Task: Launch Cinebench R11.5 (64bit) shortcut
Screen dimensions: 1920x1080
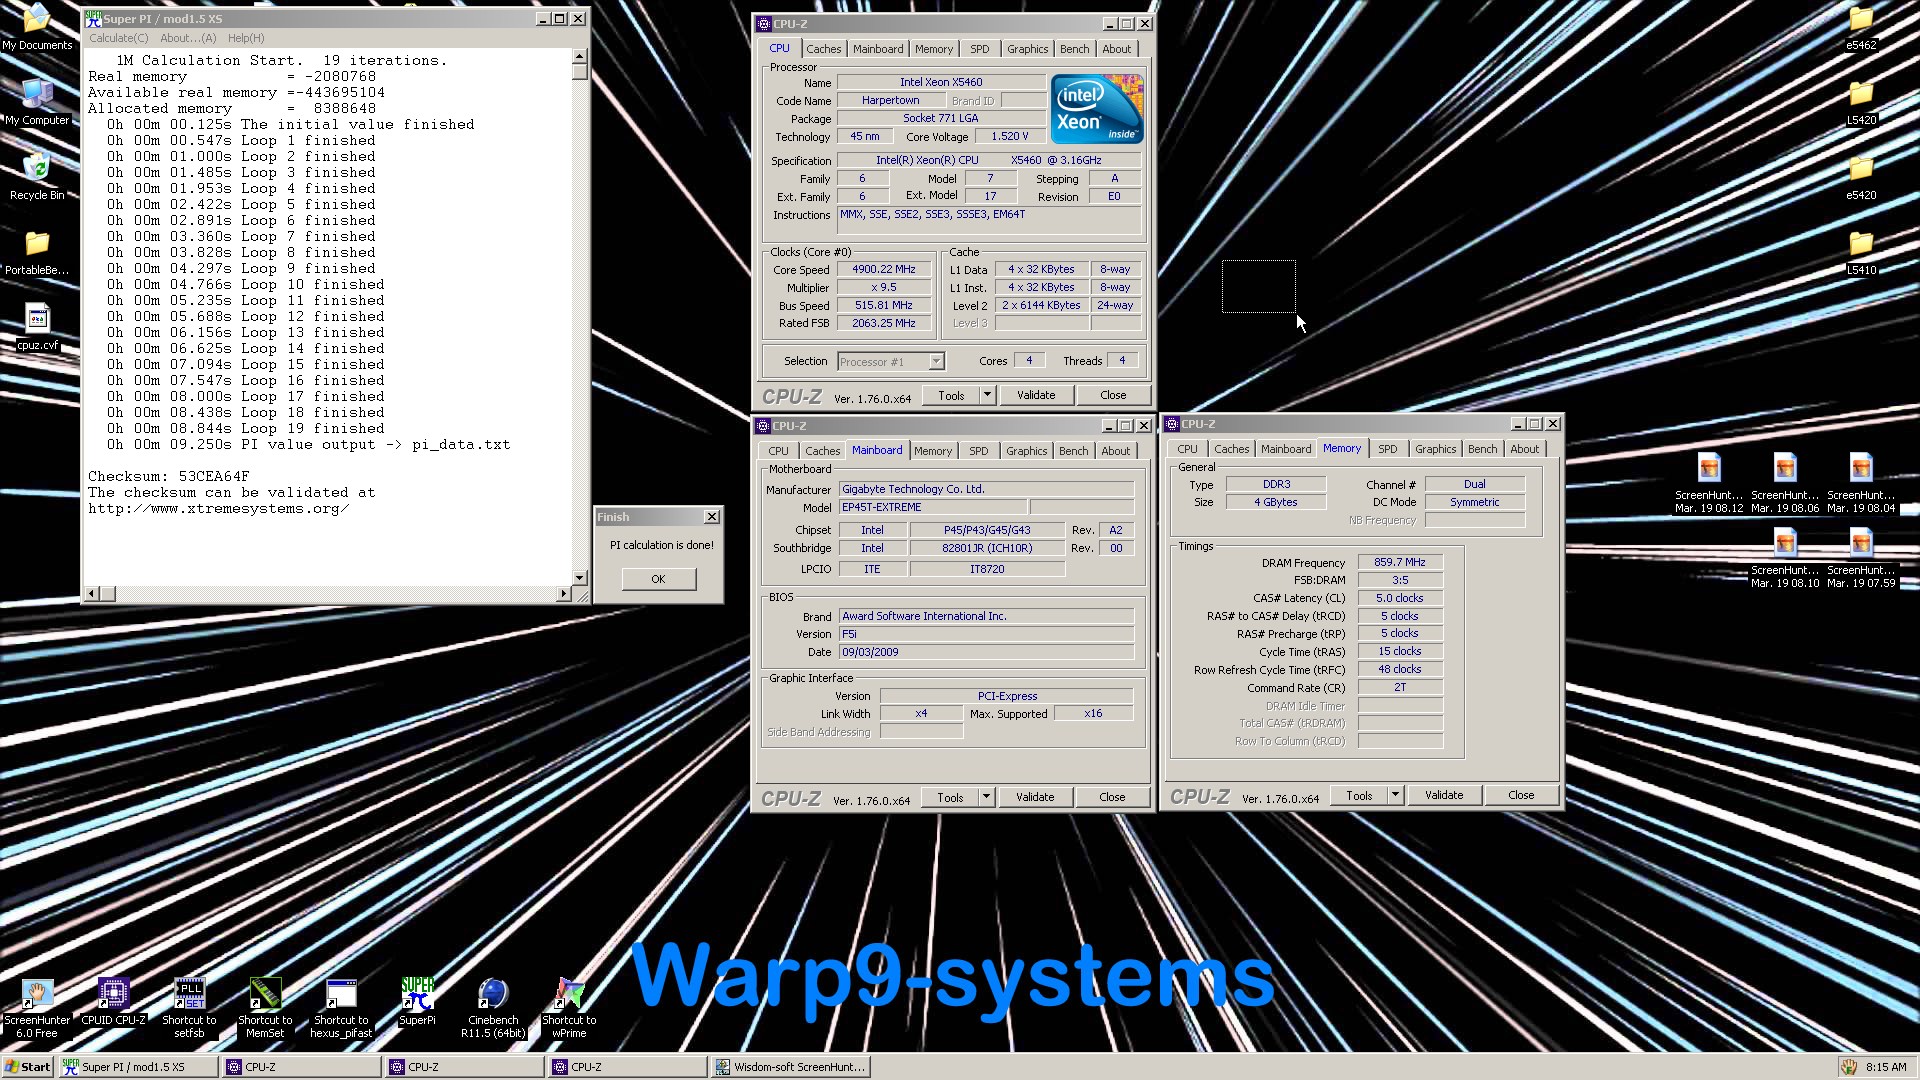Action: pos(493,1008)
